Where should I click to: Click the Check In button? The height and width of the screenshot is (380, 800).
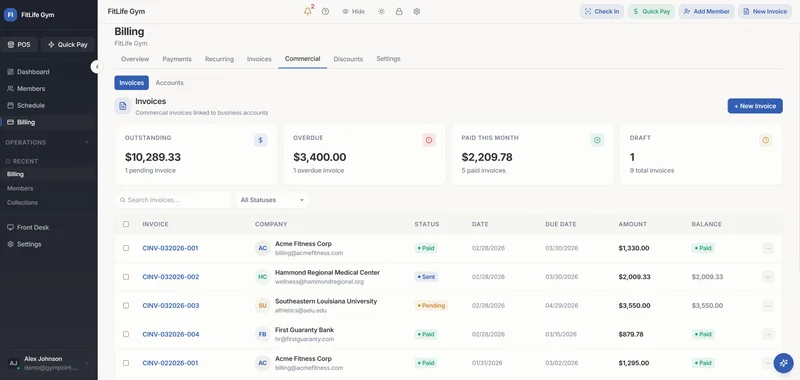click(602, 11)
